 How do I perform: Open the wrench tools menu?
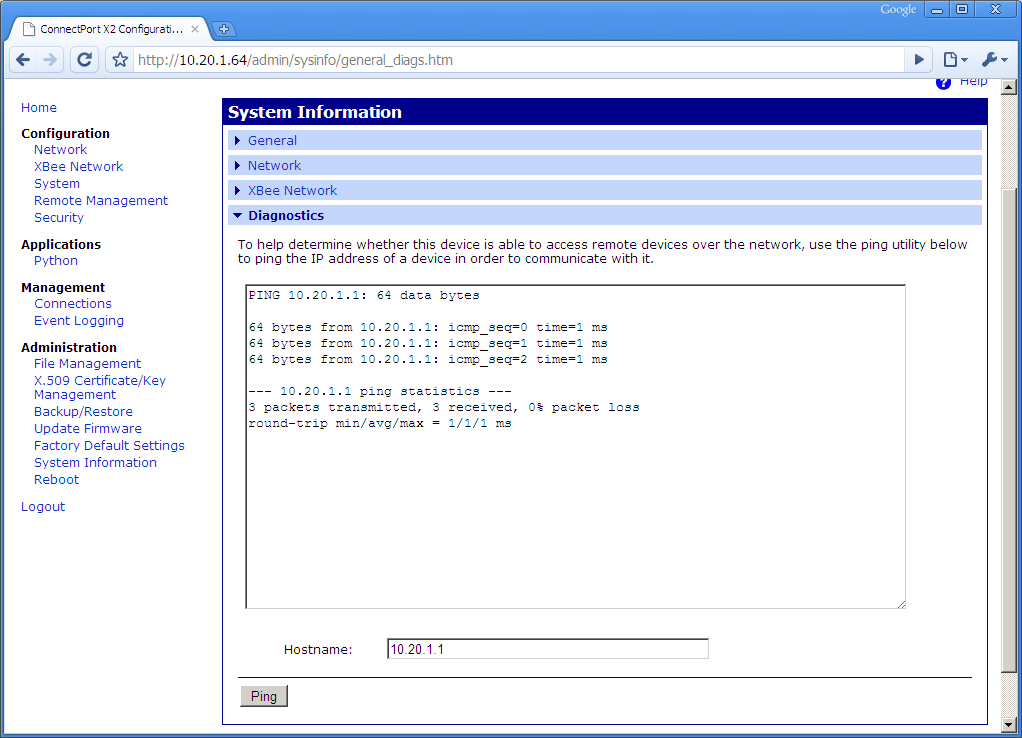click(994, 60)
